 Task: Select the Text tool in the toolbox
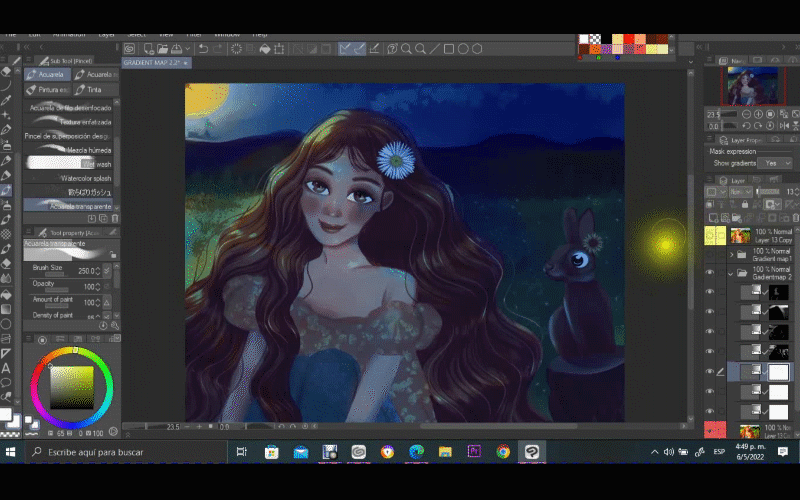pyautogui.click(x=6, y=367)
